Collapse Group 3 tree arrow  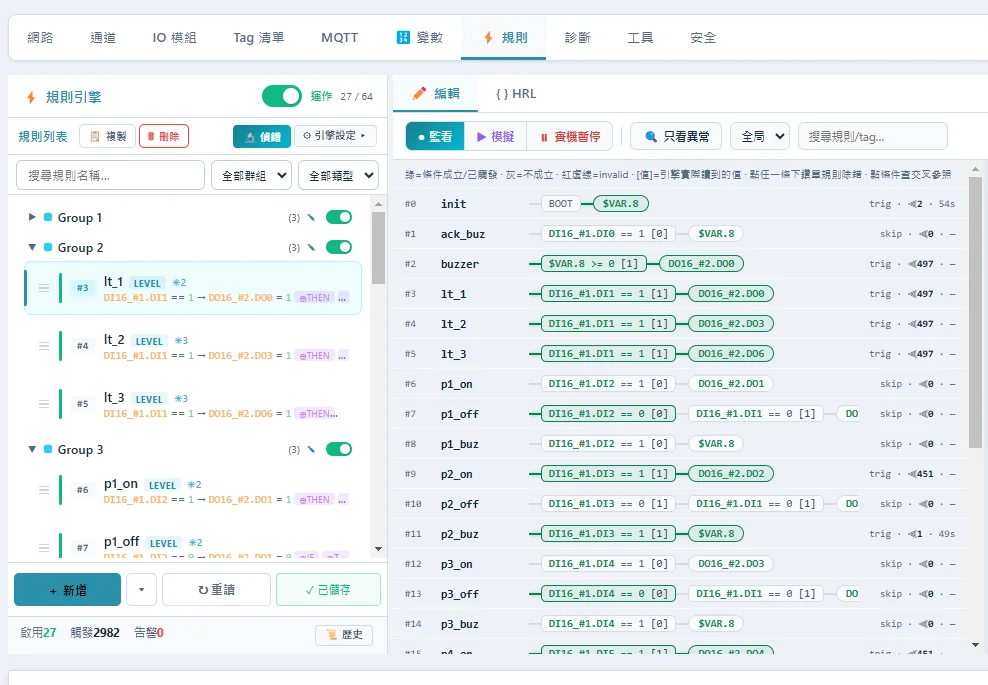coord(32,449)
